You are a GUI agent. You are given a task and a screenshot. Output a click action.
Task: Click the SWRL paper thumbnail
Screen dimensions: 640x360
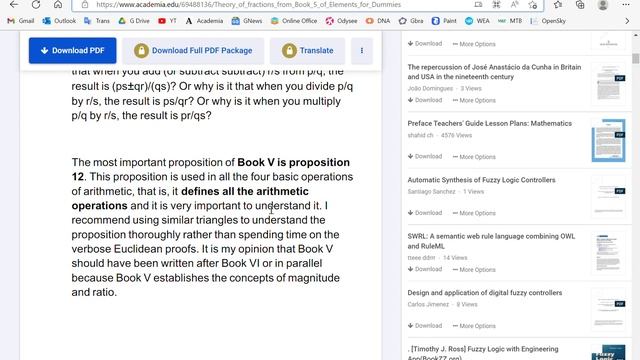tap(608, 253)
